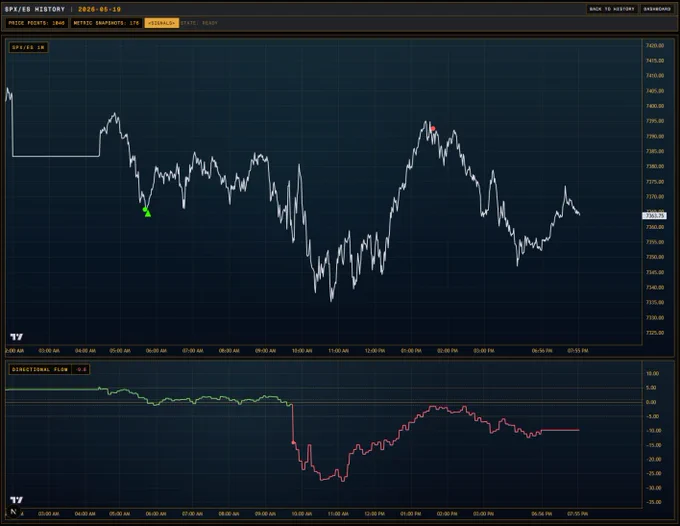Click the State: Ready status text
The image size is (680, 526).
199,23
